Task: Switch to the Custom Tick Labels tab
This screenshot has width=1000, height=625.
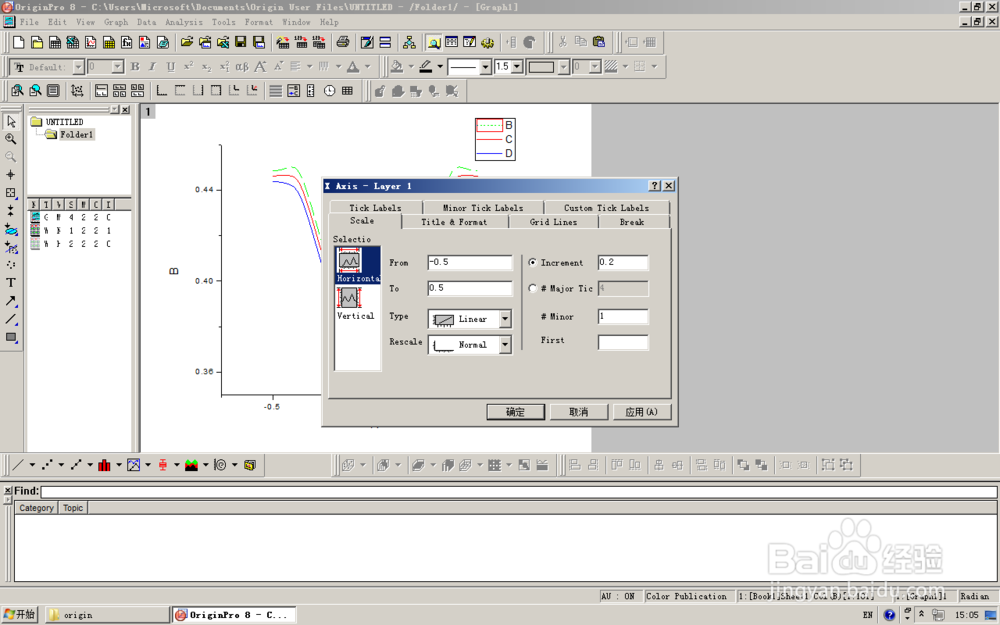Action: point(607,208)
